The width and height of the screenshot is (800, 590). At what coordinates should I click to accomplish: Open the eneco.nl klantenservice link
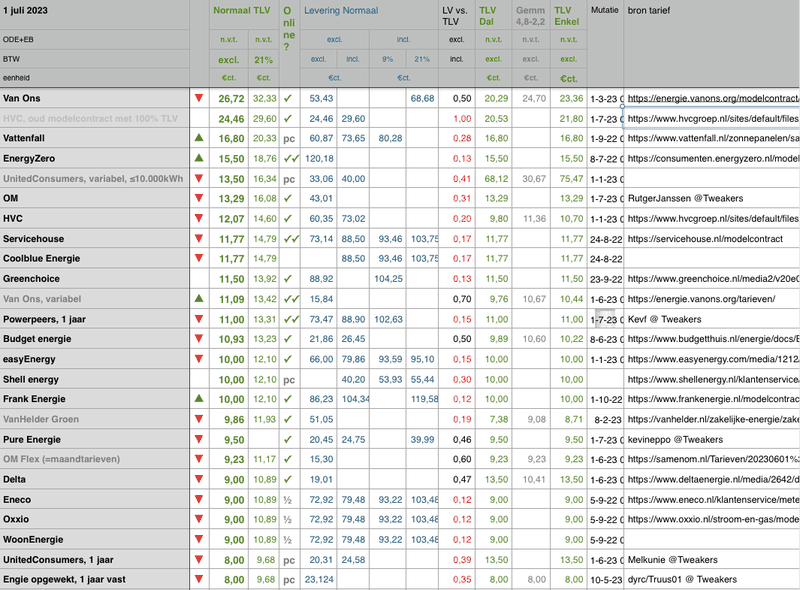[713, 500]
